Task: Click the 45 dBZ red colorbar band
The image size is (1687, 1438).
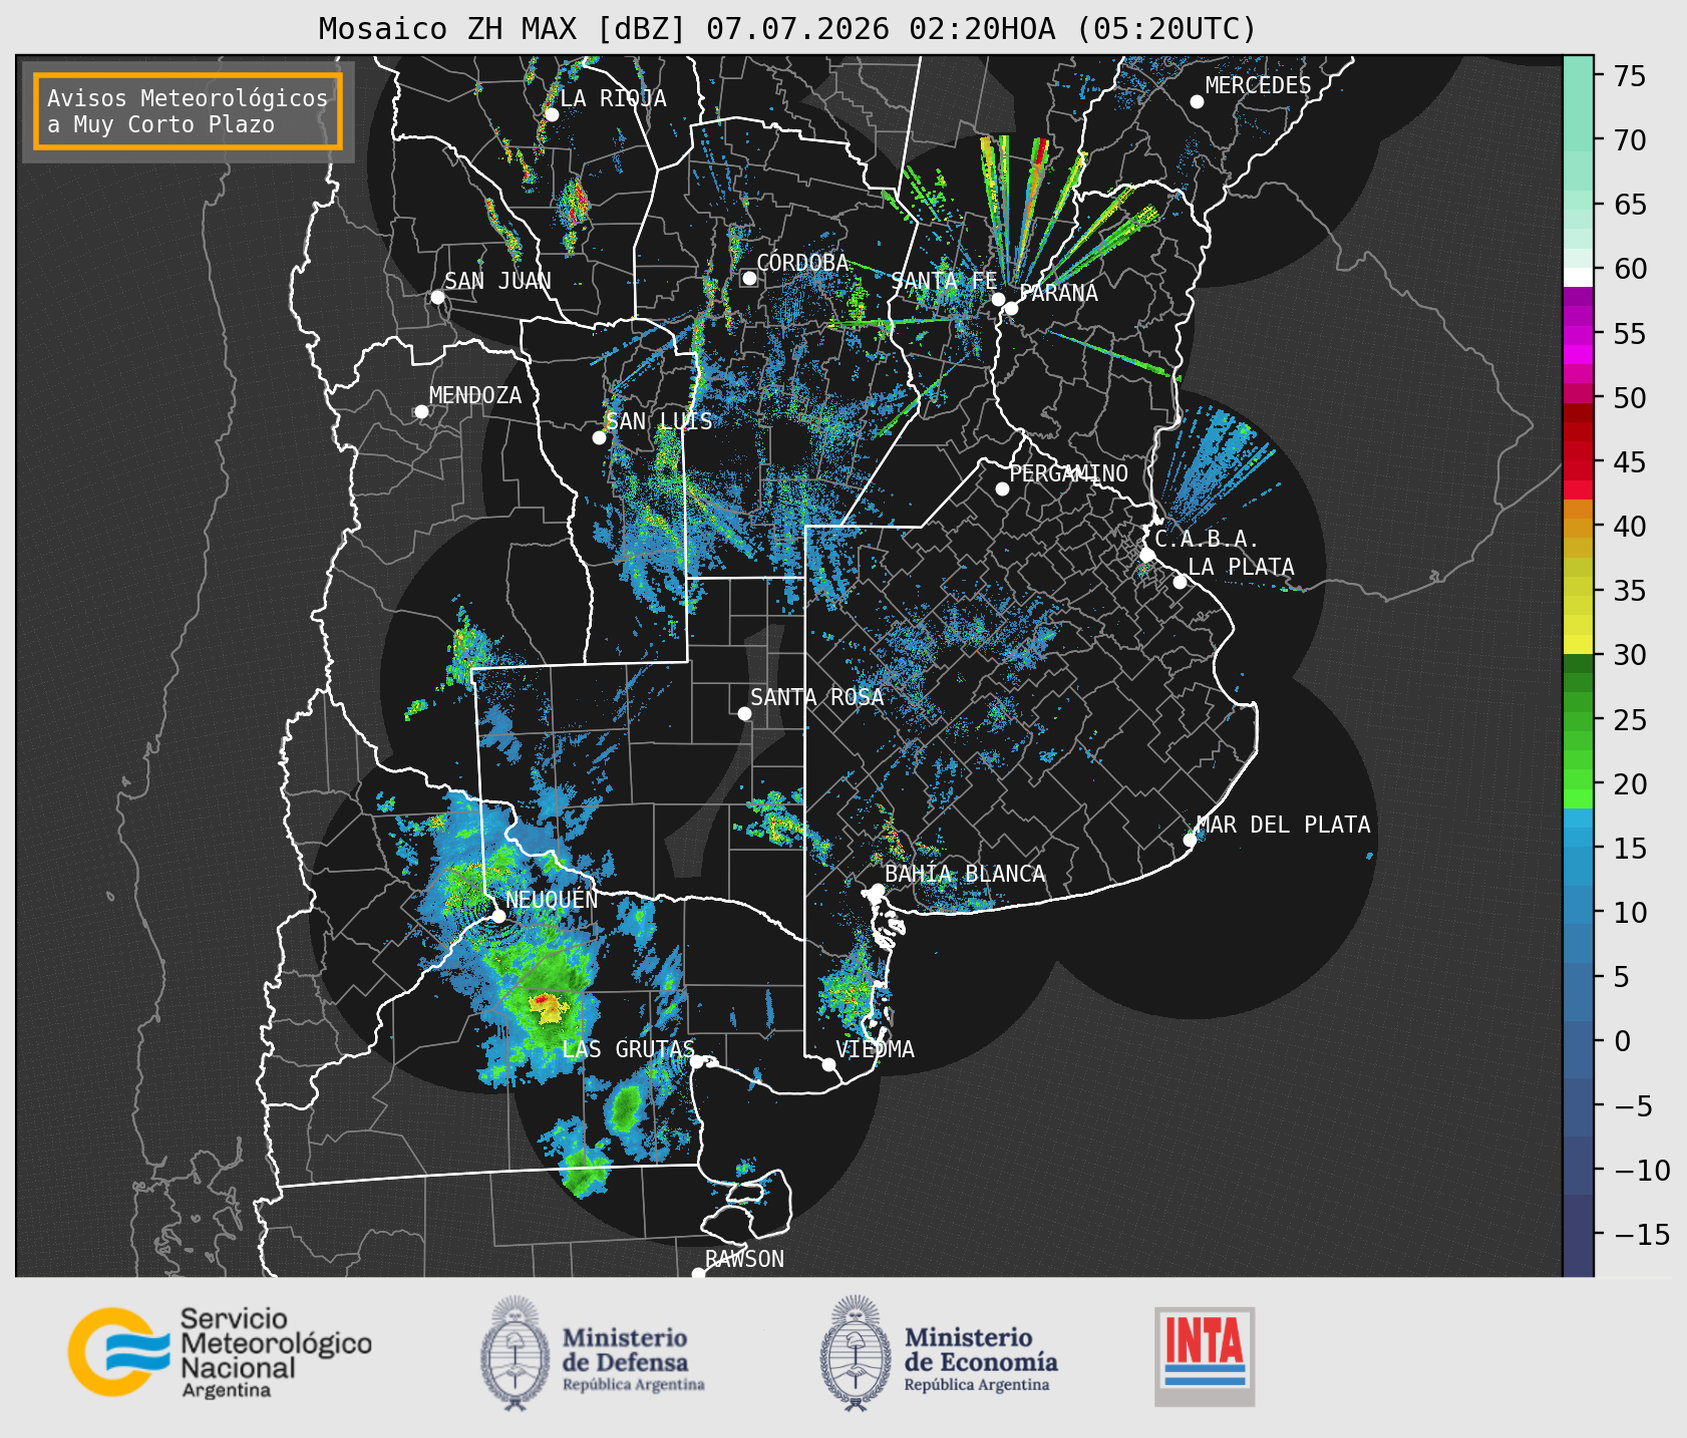Action: [1578, 462]
